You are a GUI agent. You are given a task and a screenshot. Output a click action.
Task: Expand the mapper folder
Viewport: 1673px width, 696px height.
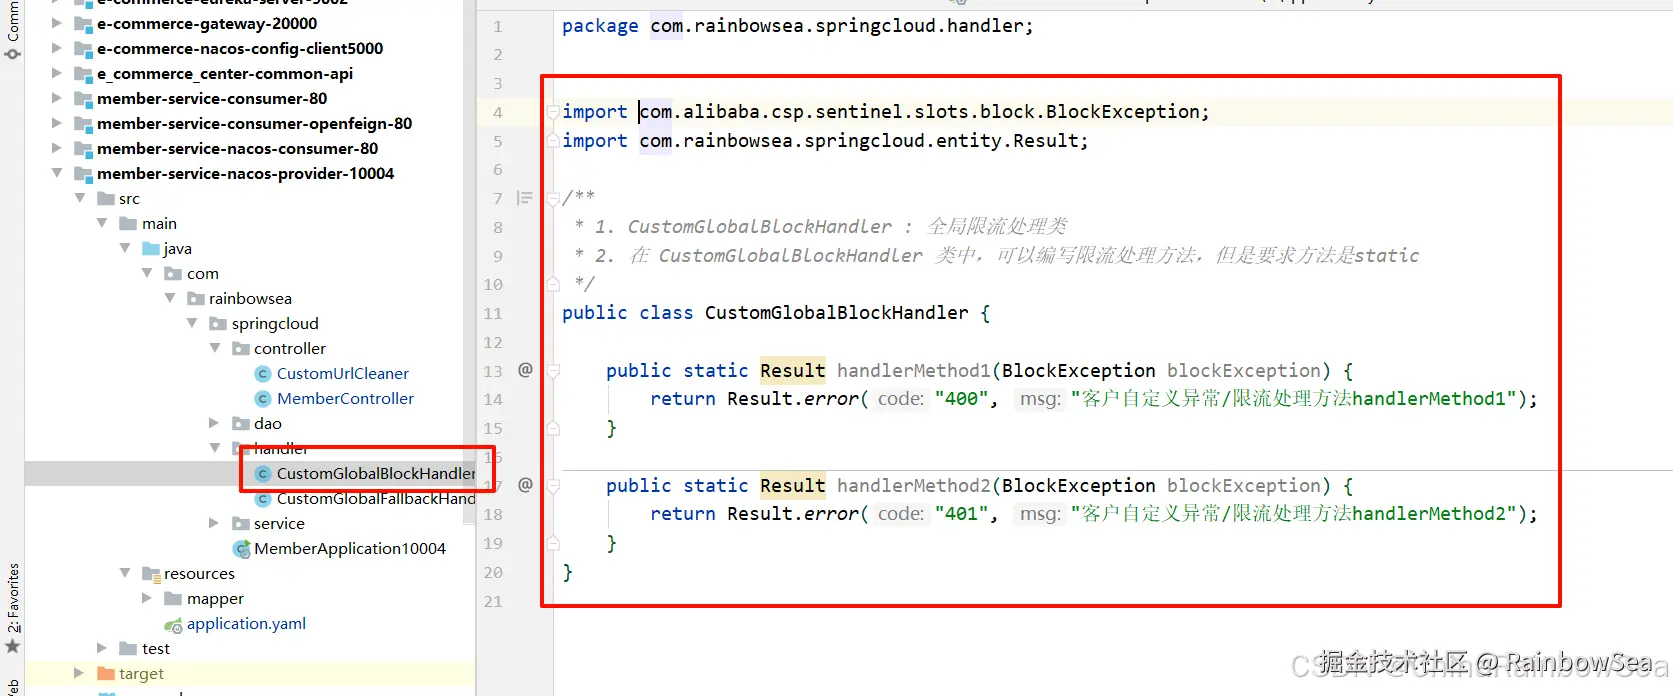point(147,598)
